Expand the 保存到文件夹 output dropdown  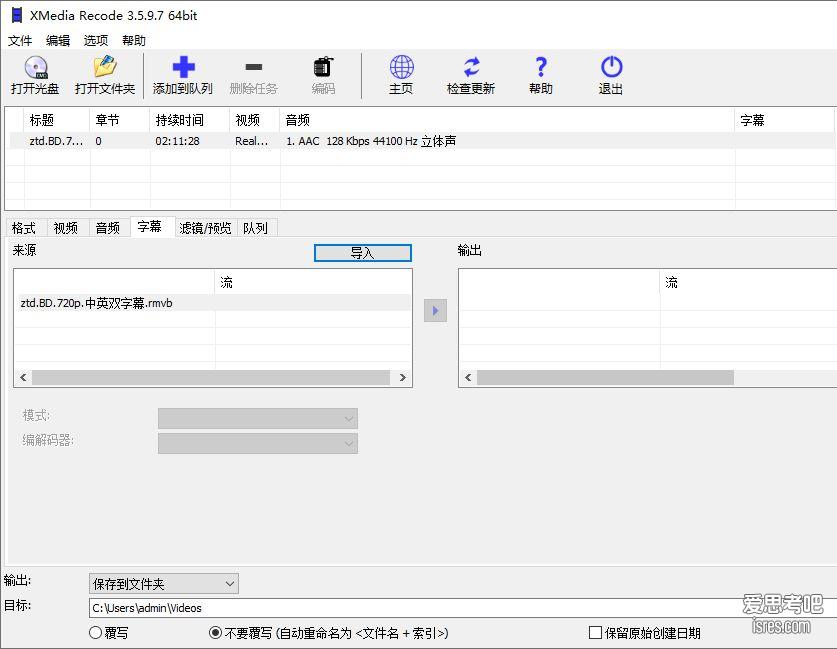(x=164, y=584)
